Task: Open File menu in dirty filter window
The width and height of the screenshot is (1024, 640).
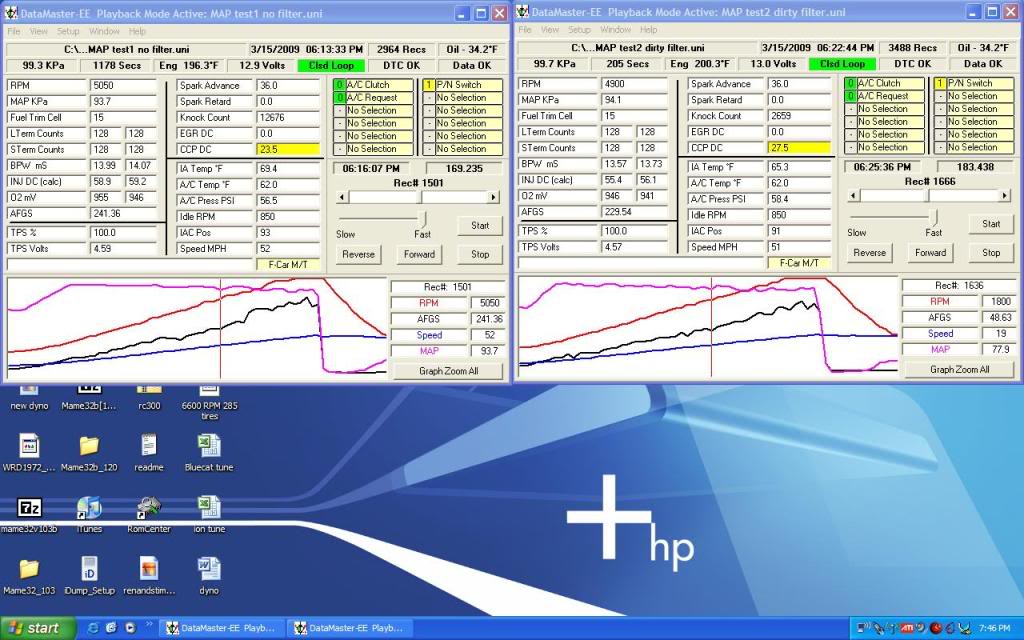Action: (x=525, y=29)
